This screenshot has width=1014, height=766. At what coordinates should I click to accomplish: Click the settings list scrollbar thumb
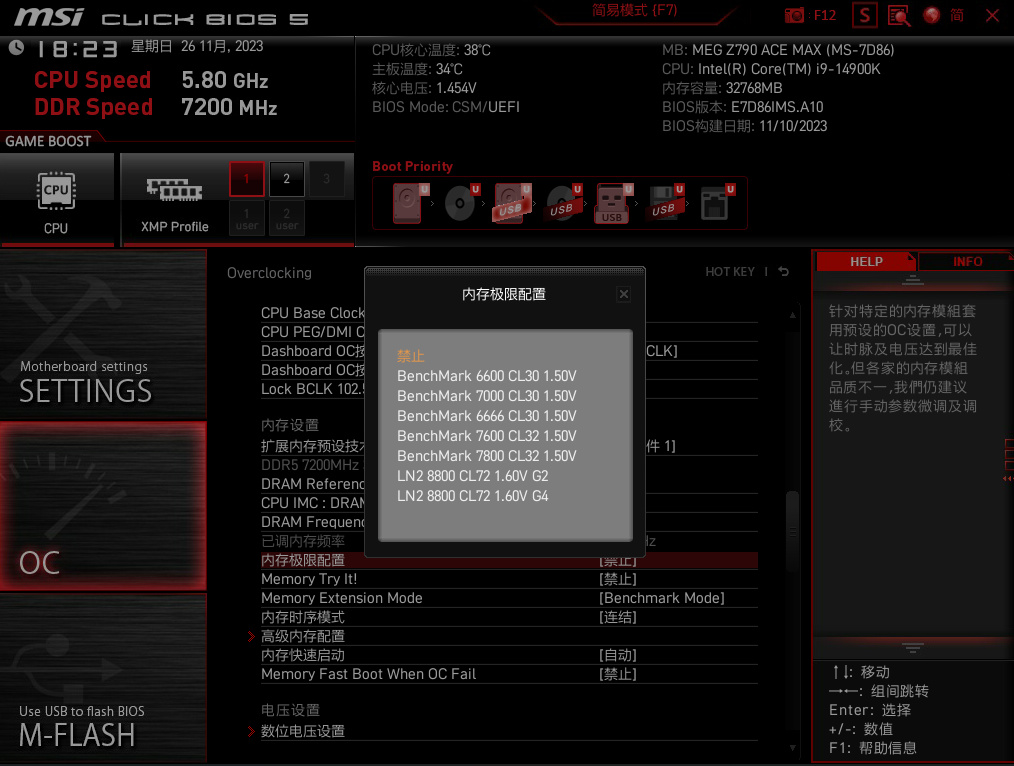point(792,531)
